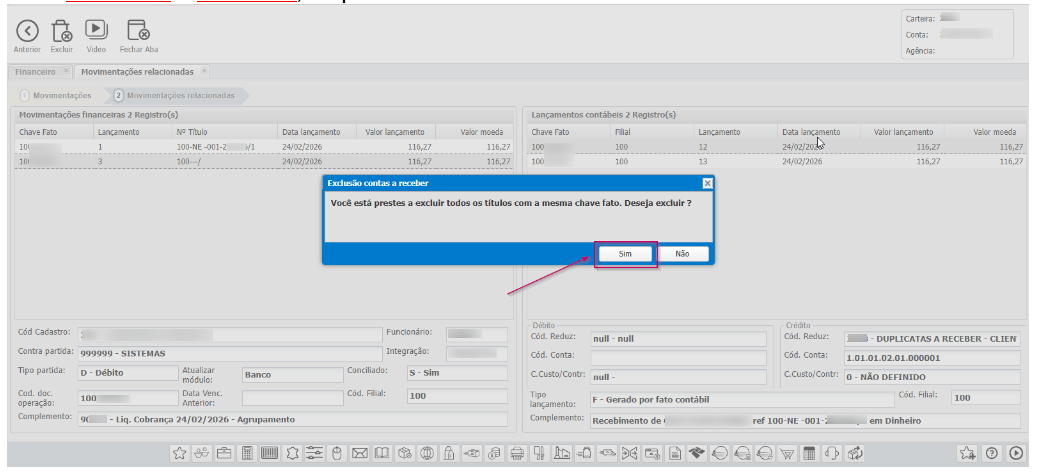Confirm deletion with the Sim button

coord(626,254)
